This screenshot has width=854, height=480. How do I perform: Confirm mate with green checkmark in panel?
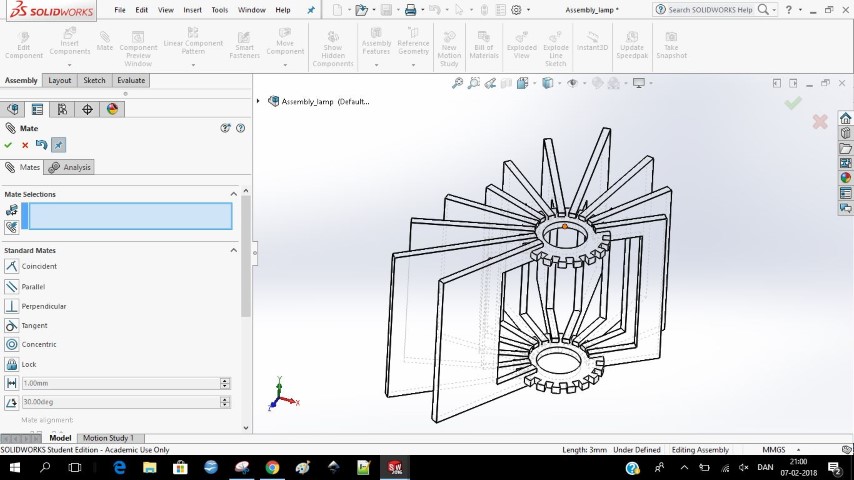(8, 145)
